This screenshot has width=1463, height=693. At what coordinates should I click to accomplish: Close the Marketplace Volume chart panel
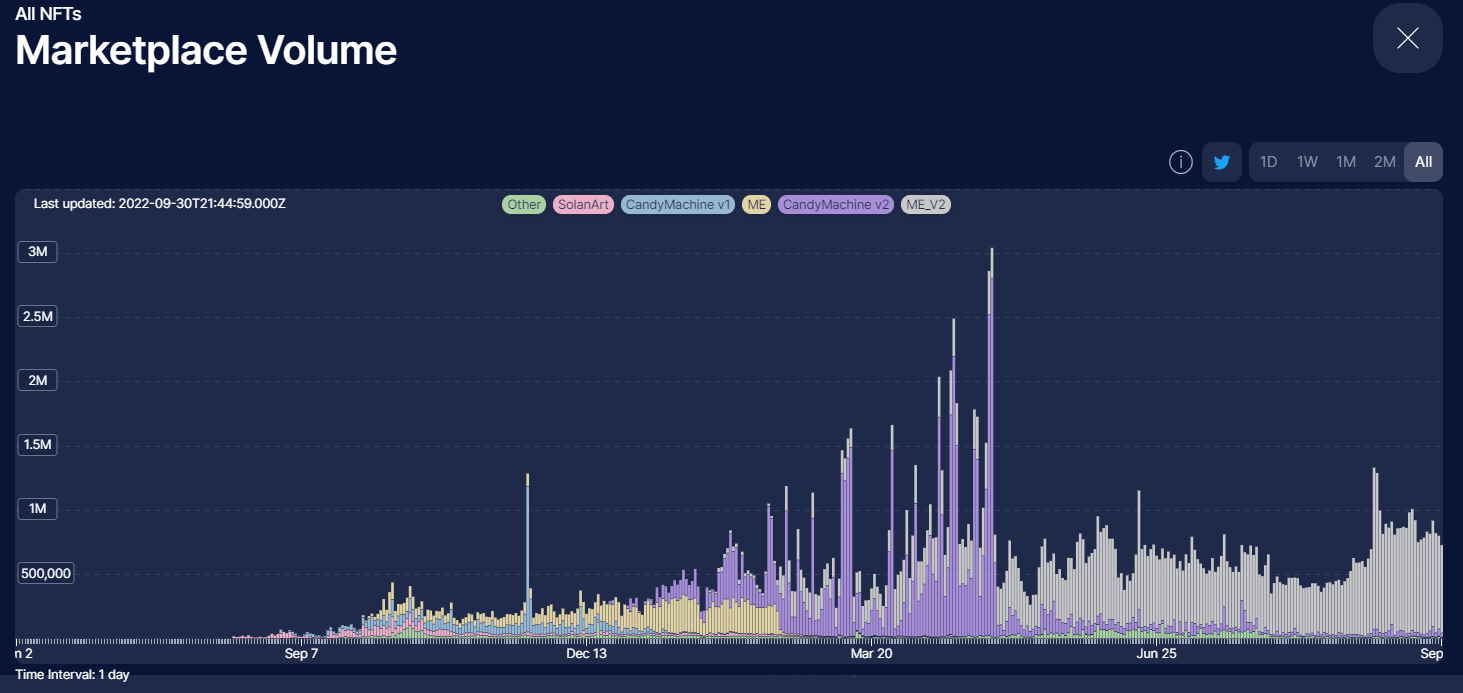click(1407, 38)
